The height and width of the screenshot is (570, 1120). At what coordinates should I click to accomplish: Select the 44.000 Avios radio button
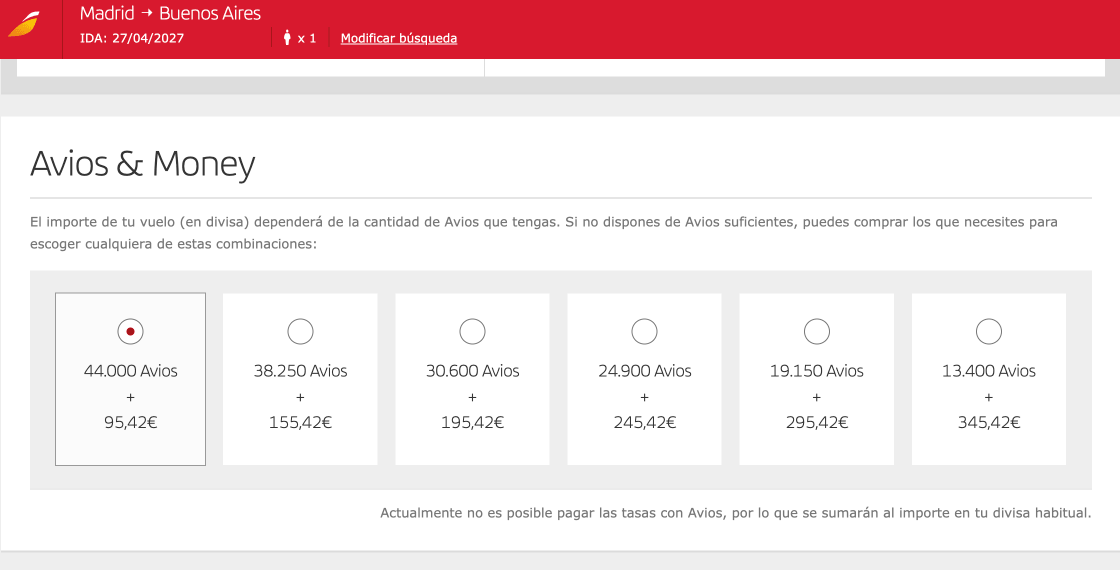[x=130, y=331]
